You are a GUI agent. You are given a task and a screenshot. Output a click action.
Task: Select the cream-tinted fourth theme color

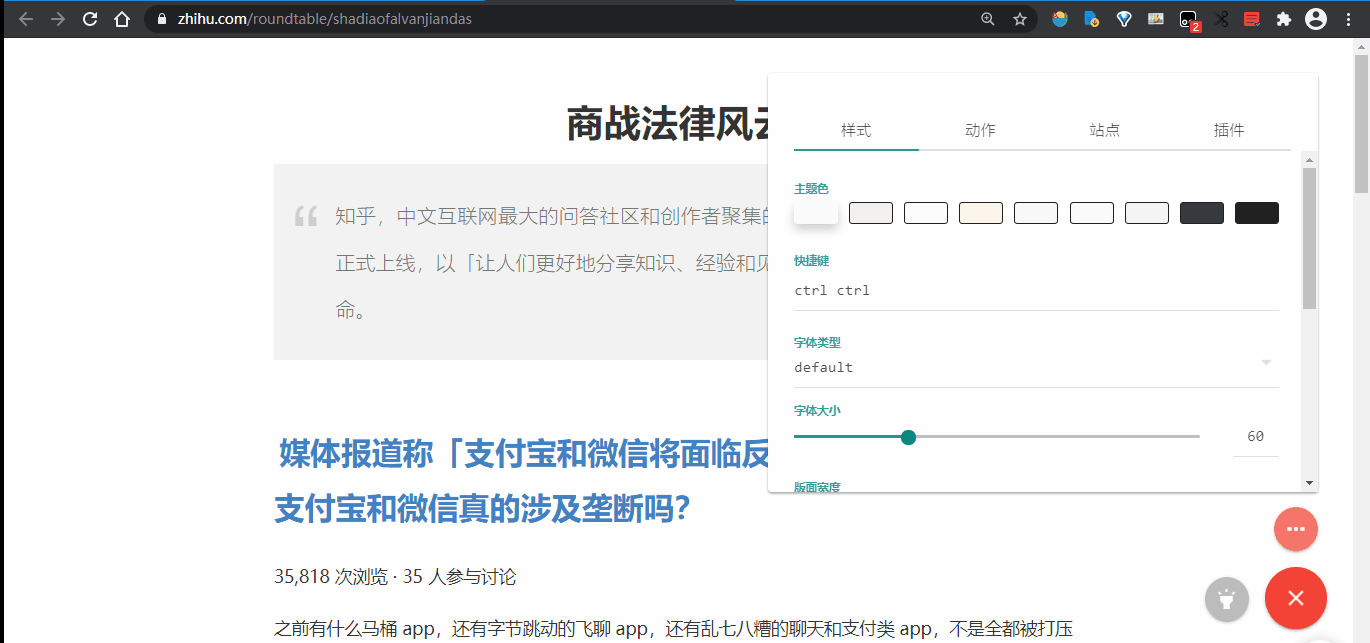pos(981,213)
